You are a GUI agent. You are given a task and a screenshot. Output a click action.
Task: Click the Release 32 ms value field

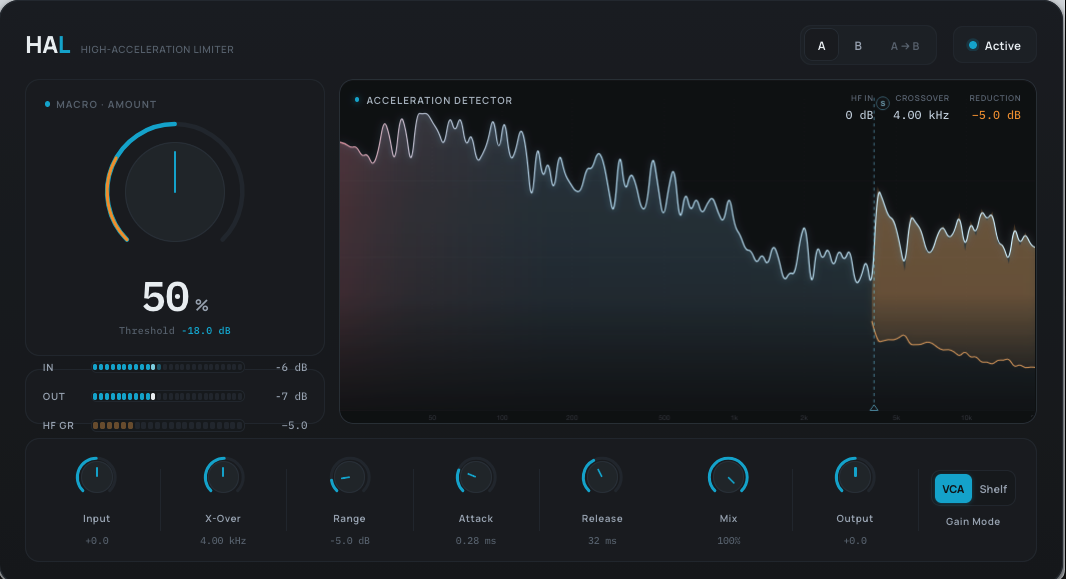coord(602,541)
